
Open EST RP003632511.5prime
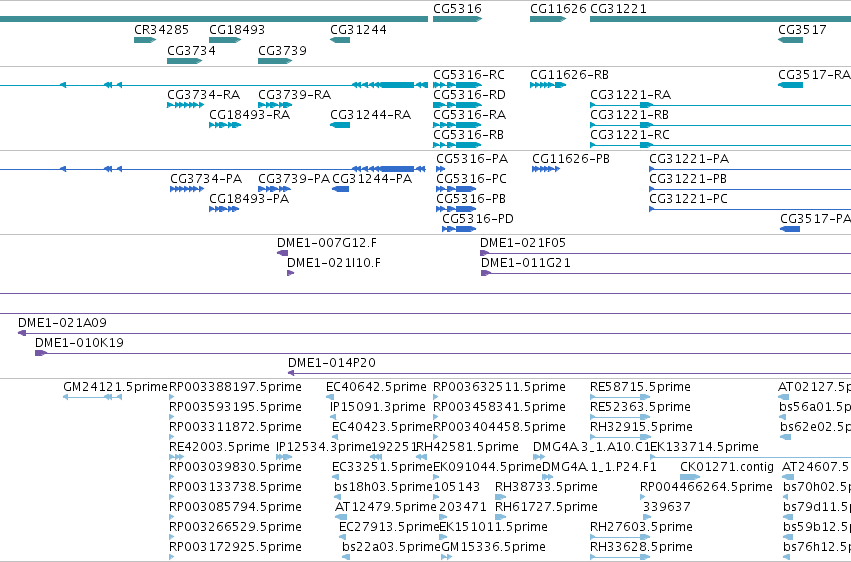tap(436, 397)
